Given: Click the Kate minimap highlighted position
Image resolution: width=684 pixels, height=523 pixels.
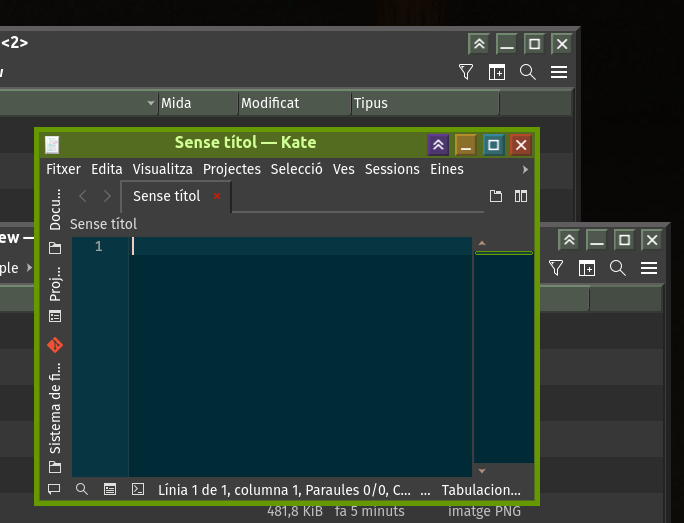Looking at the screenshot, I should click(504, 253).
